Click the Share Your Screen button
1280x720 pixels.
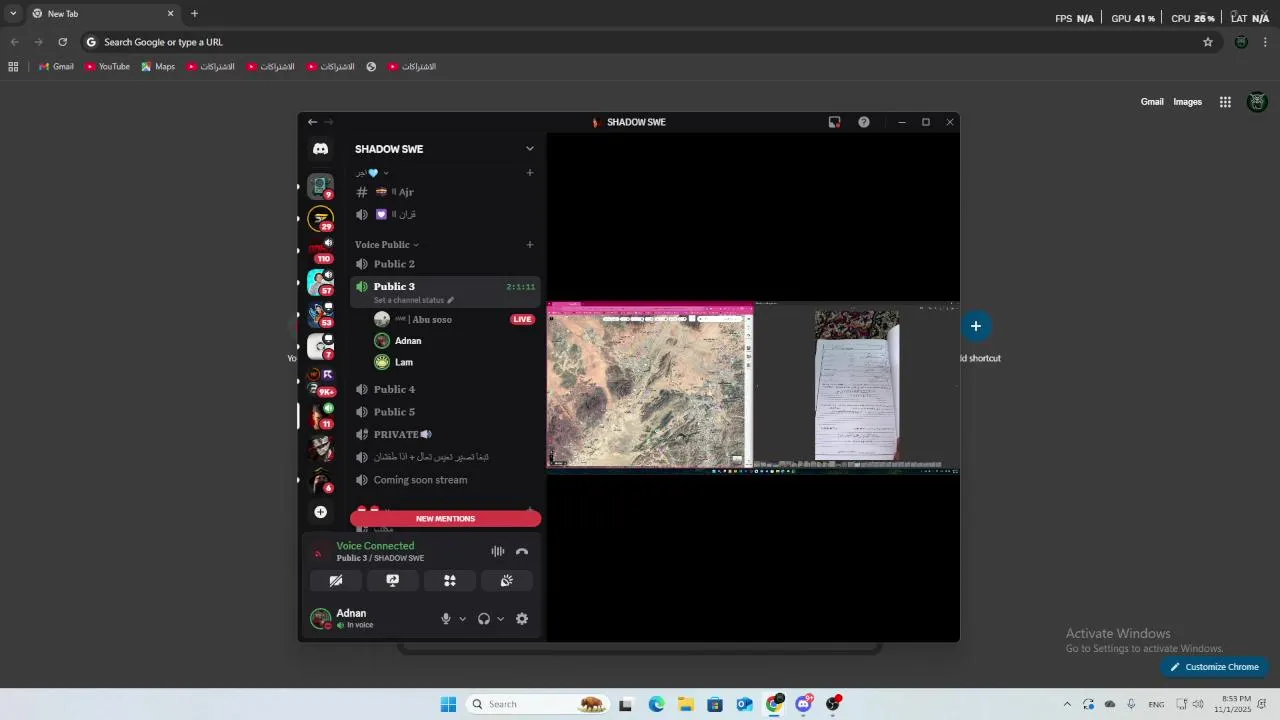tap(393, 580)
